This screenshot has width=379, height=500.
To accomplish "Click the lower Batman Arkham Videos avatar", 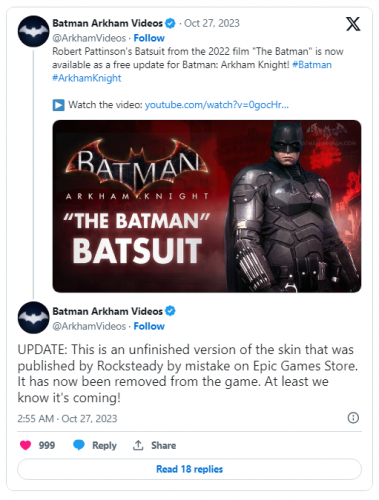I will click(34, 318).
